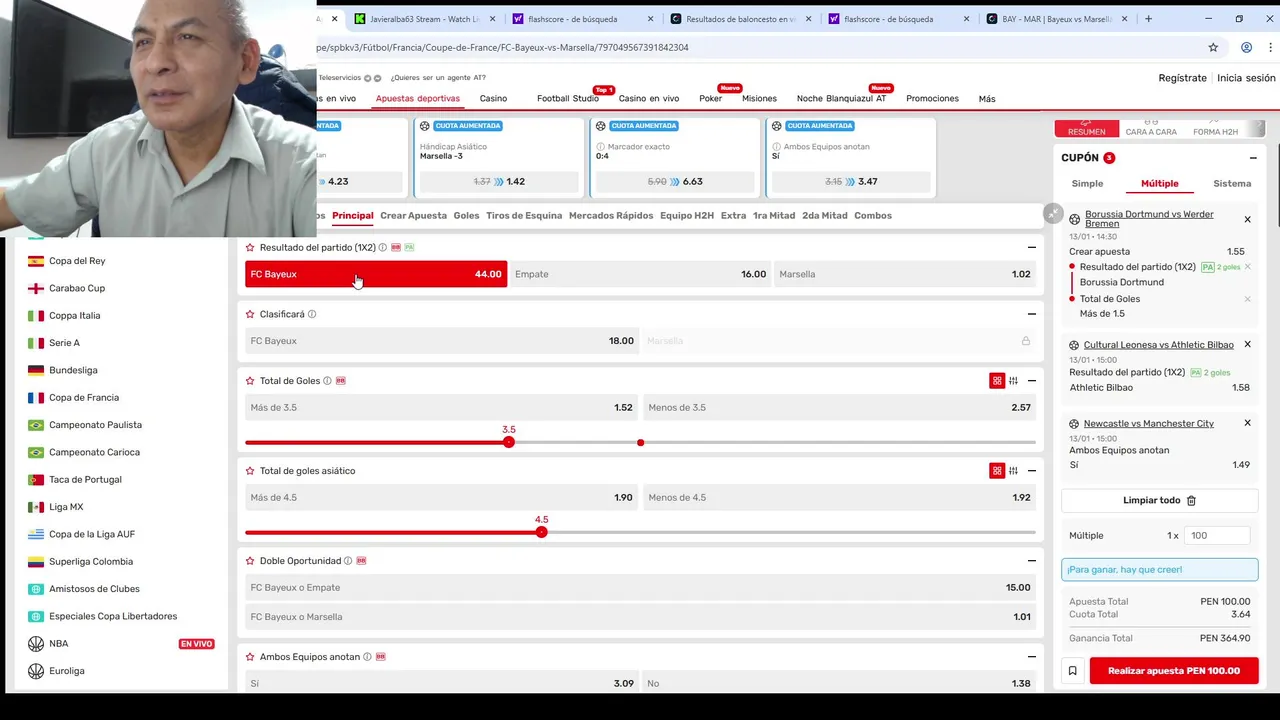Favorite the Resultado del partido (1X2) market
The image size is (1280, 720).
coord(250,247)
